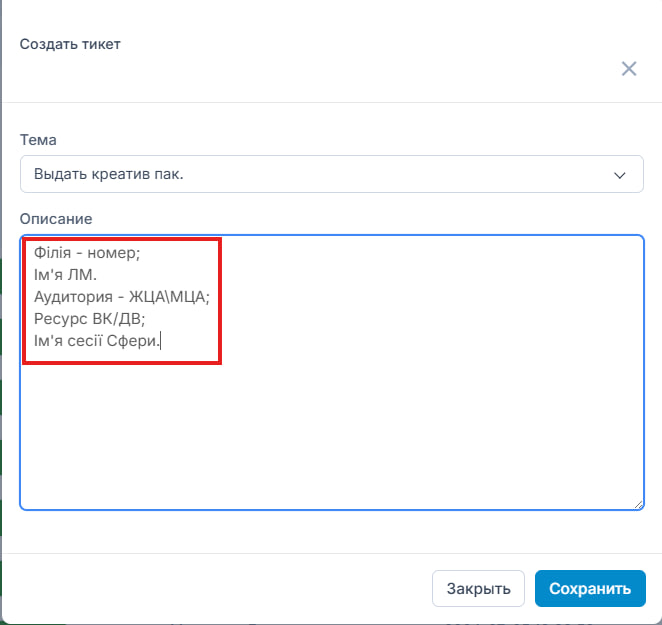
Task: Click the Тема field label
Action: [x=38, y=139]
